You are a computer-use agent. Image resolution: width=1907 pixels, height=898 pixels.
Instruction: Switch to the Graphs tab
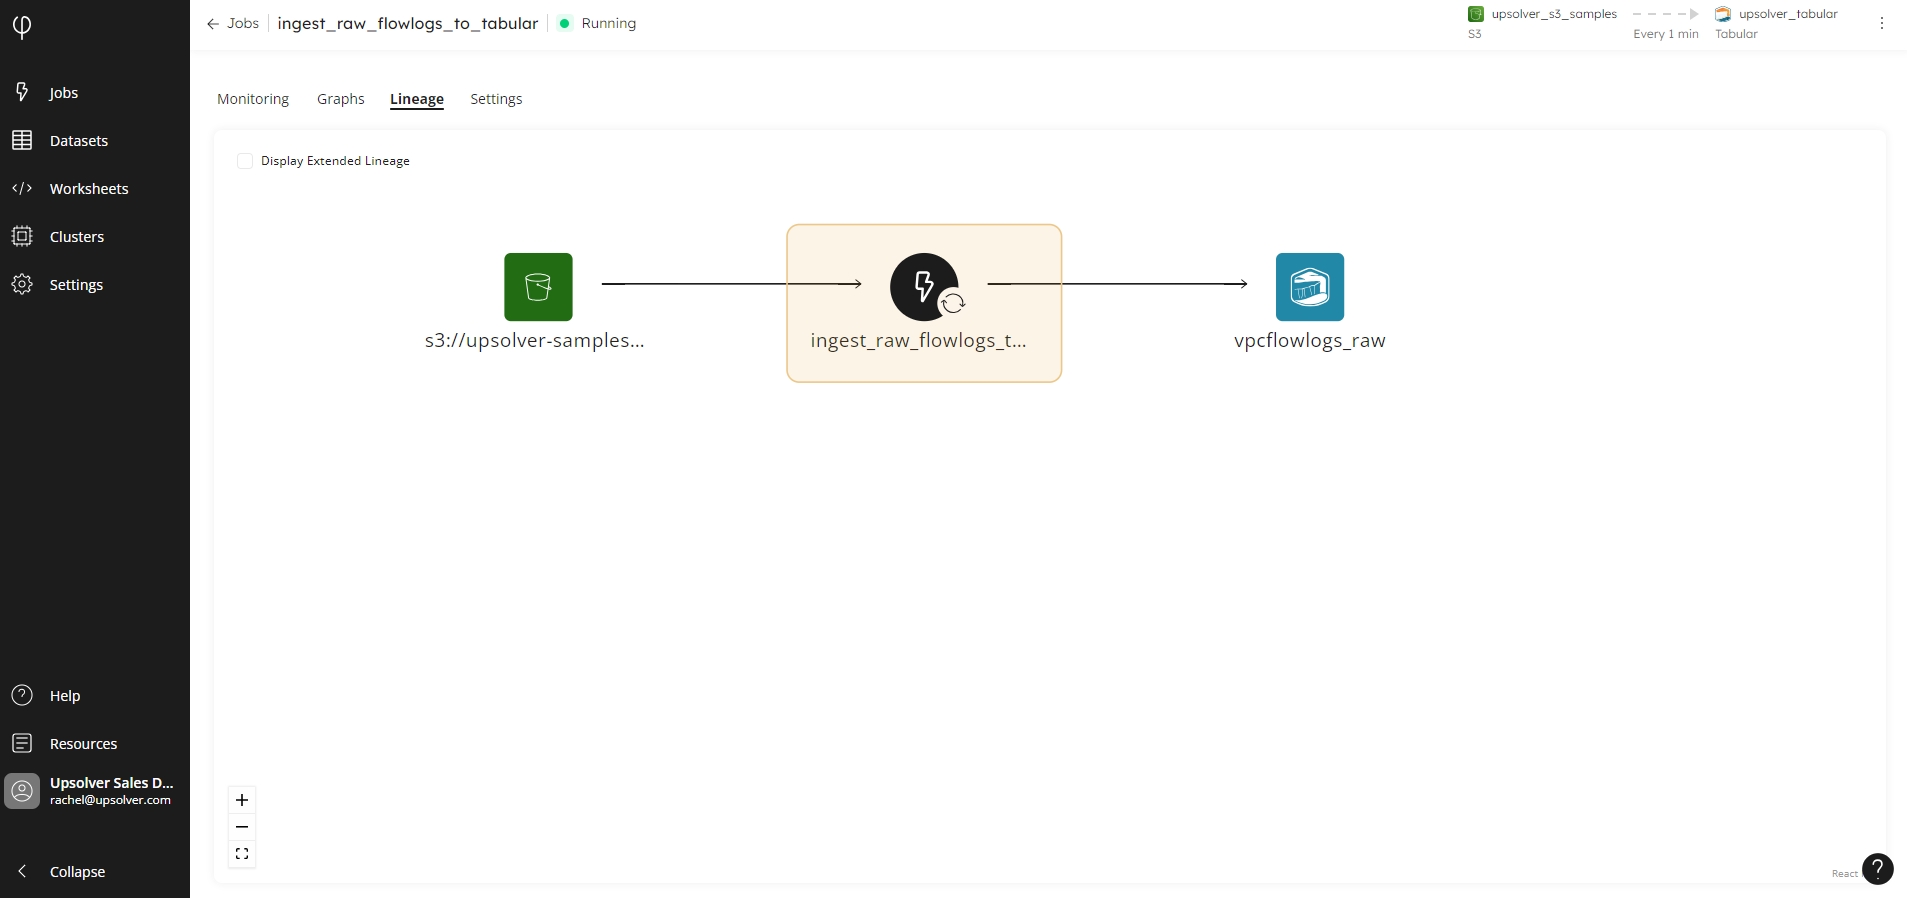point(340,99)
